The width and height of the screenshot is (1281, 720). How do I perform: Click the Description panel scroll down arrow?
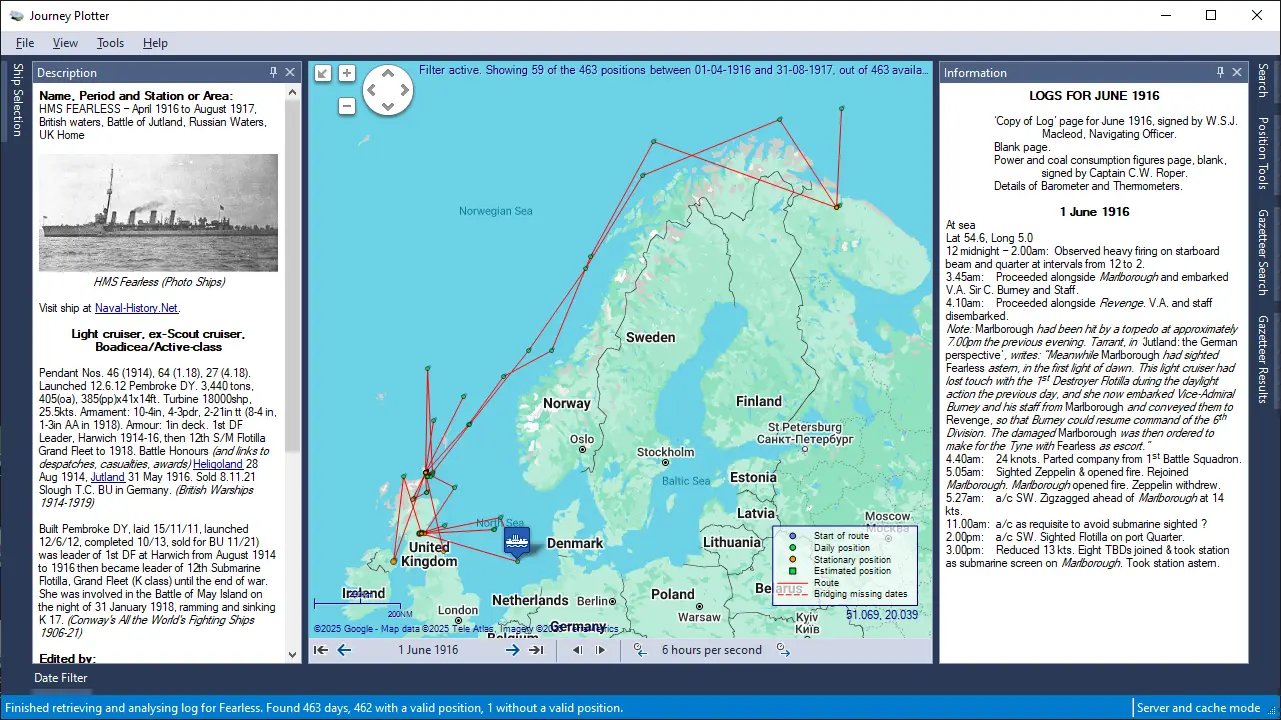pos(292,656)
